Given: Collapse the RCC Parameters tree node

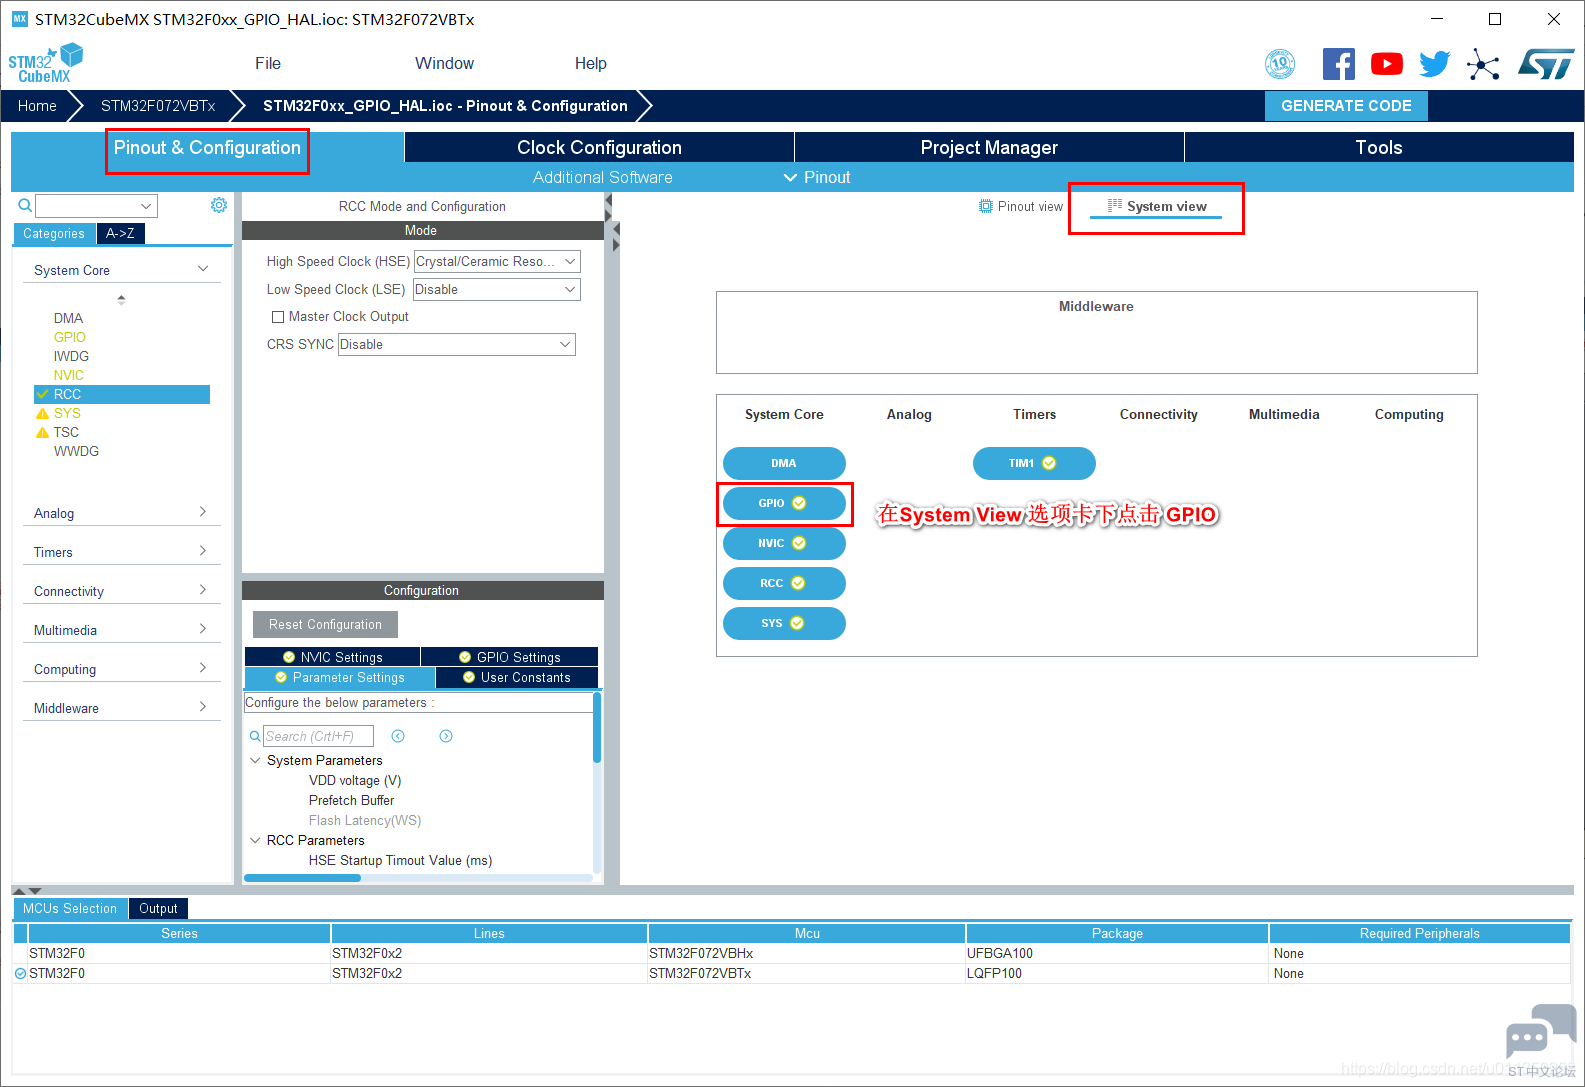Looking at the screenshot, I should [255, 840].
